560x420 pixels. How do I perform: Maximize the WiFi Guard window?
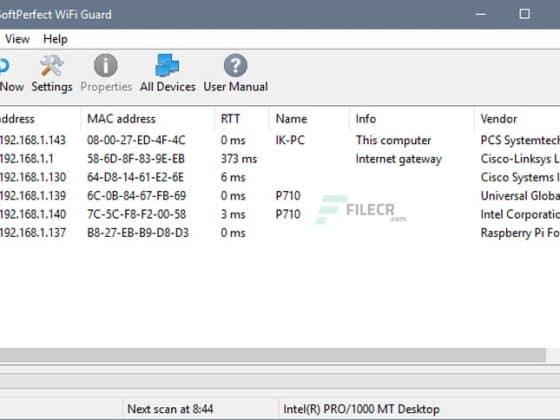(x=524, y=14)
